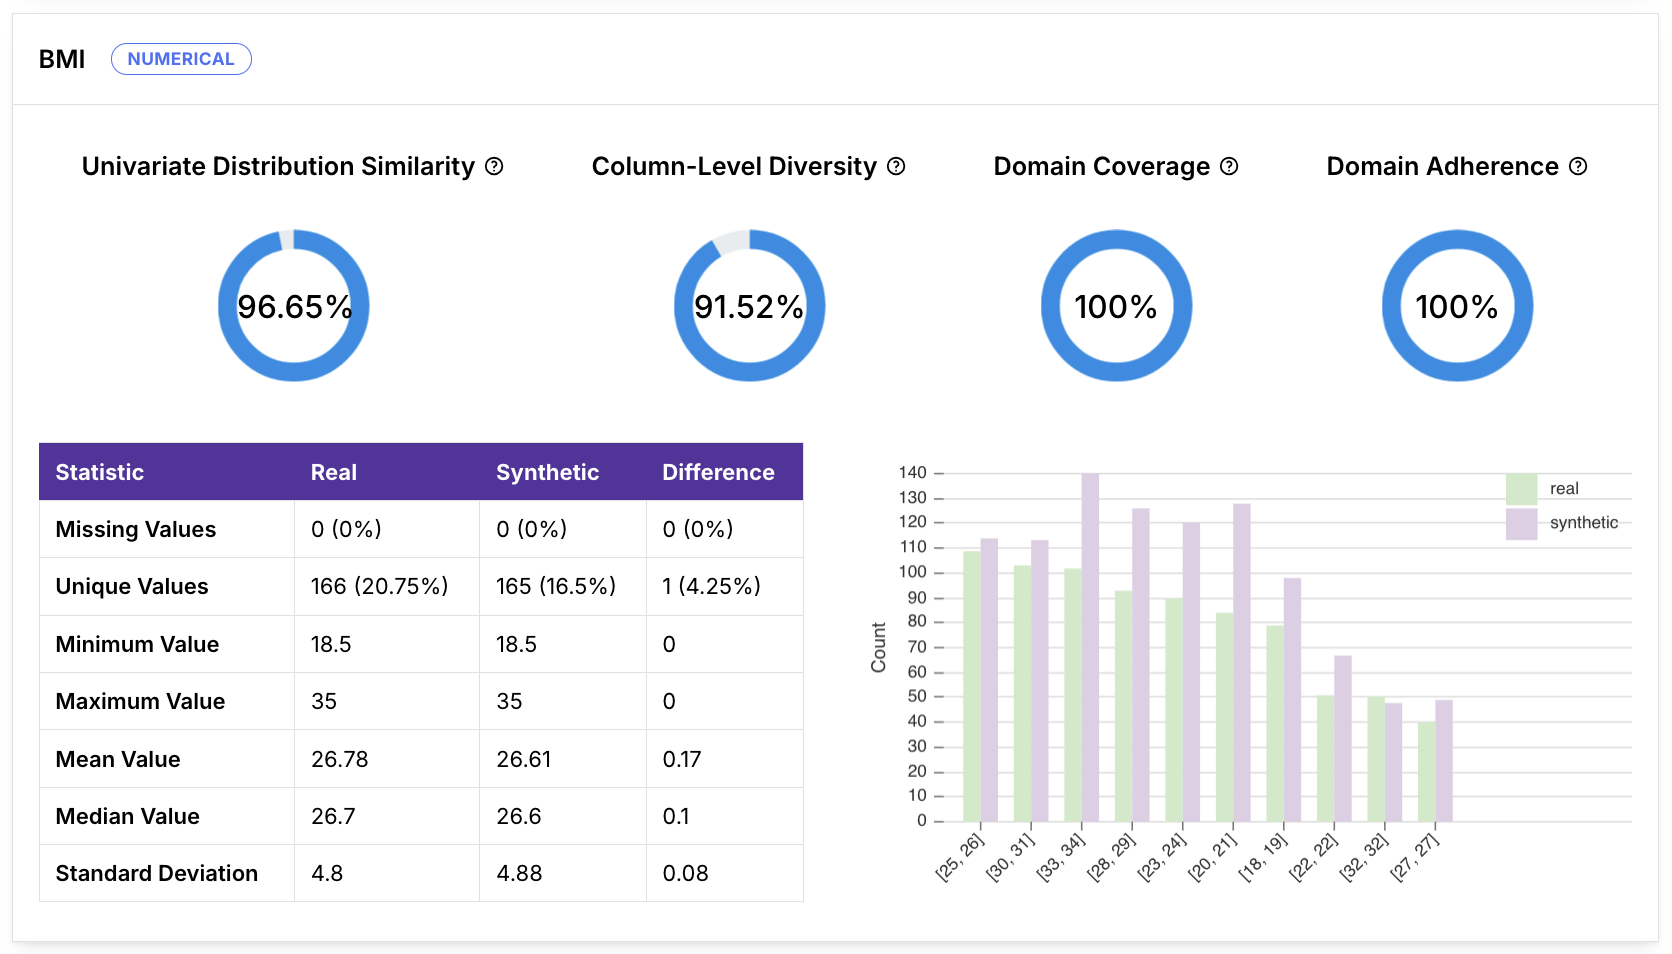Click the synthetic mean value 26.61
This screenshot has height=954, width=1672.
[x=524, y=759]
